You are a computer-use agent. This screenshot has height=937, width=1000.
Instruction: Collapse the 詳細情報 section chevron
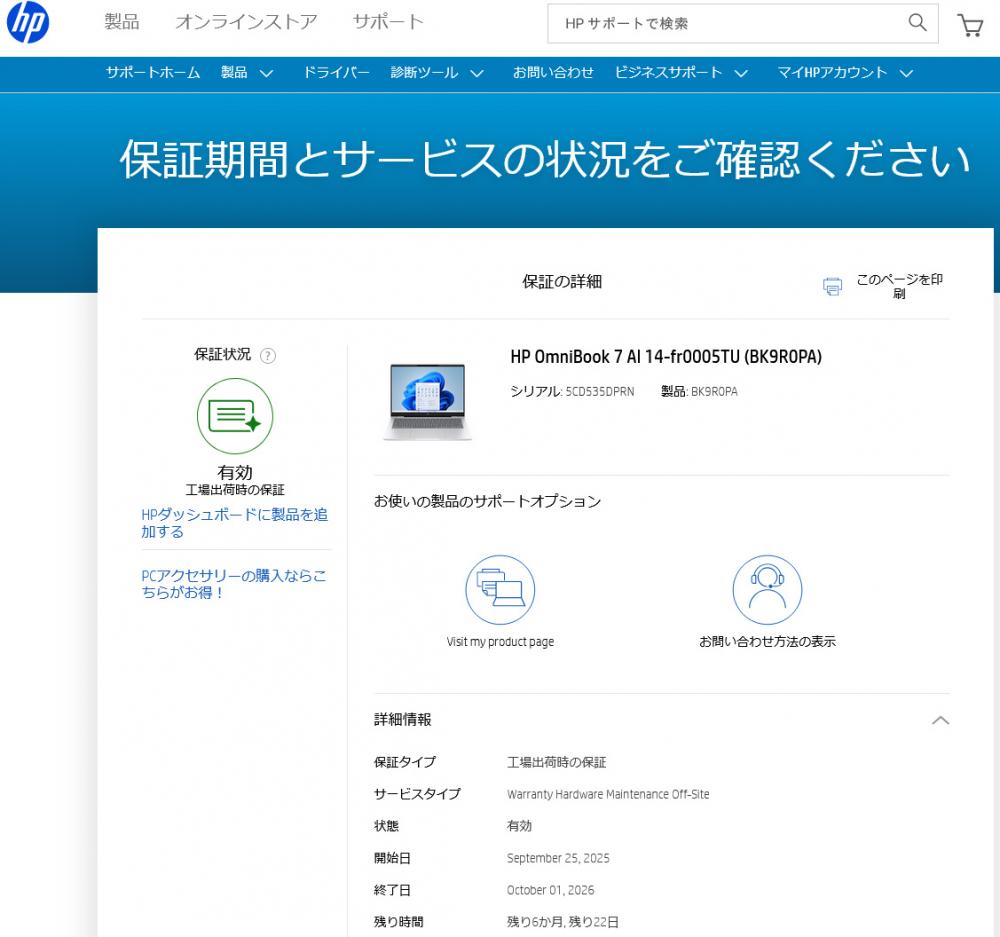coord(940,720)
